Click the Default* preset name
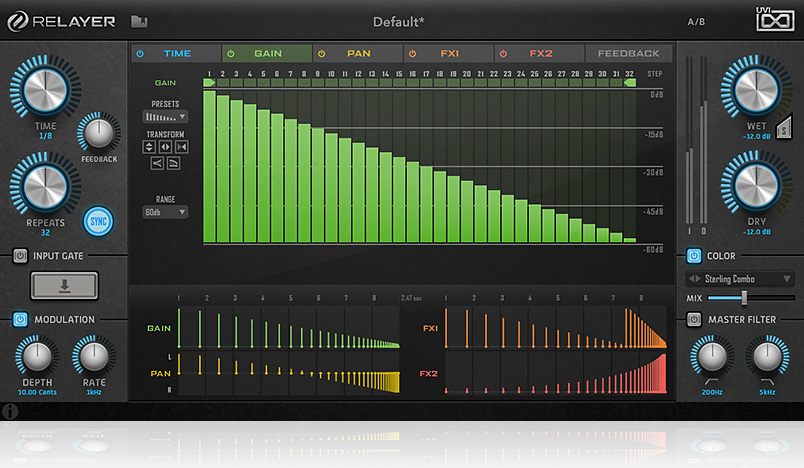804x468 pixels. point(398,22)
